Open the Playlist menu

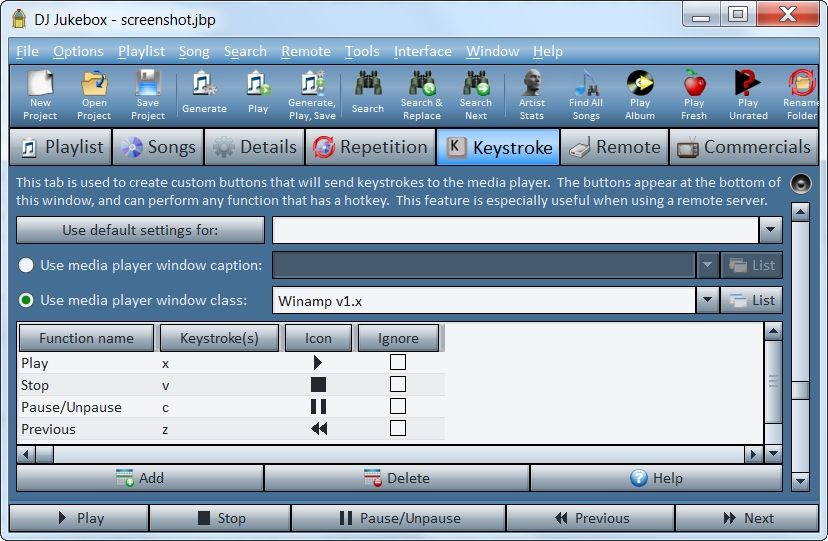[141, 51]
